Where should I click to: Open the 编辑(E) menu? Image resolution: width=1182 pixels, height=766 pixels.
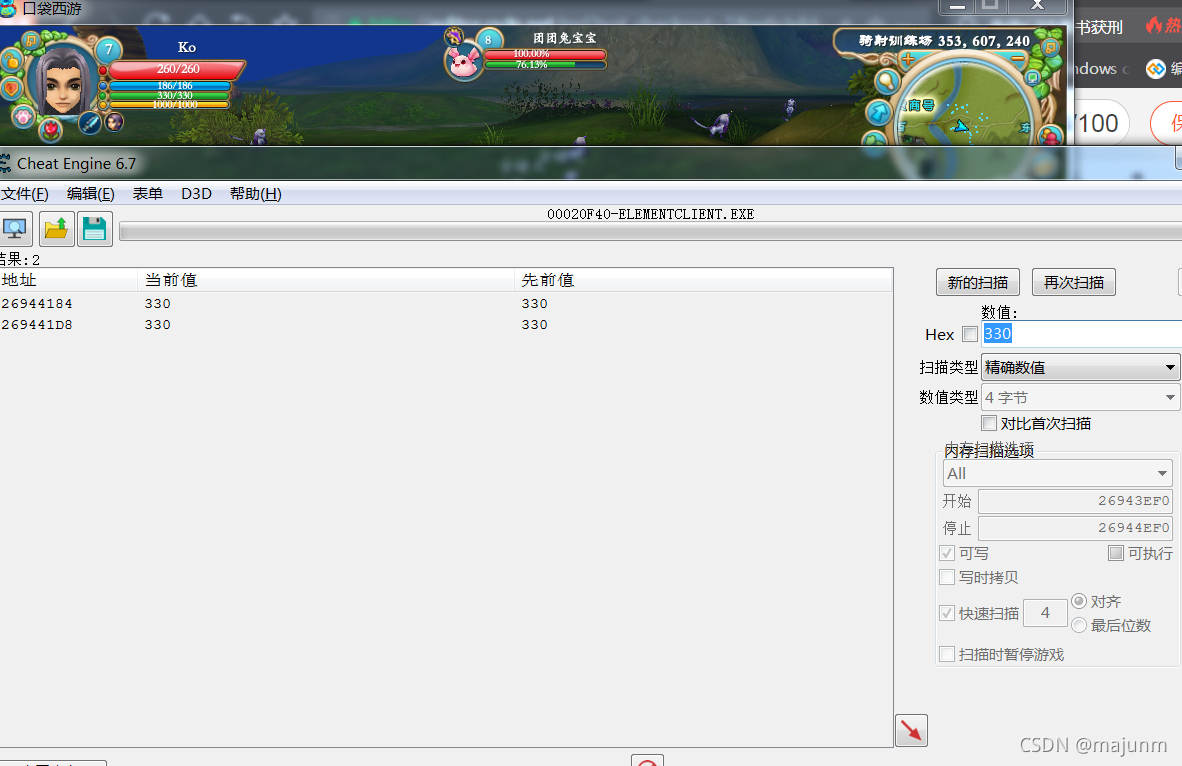(x=90, y=194)
